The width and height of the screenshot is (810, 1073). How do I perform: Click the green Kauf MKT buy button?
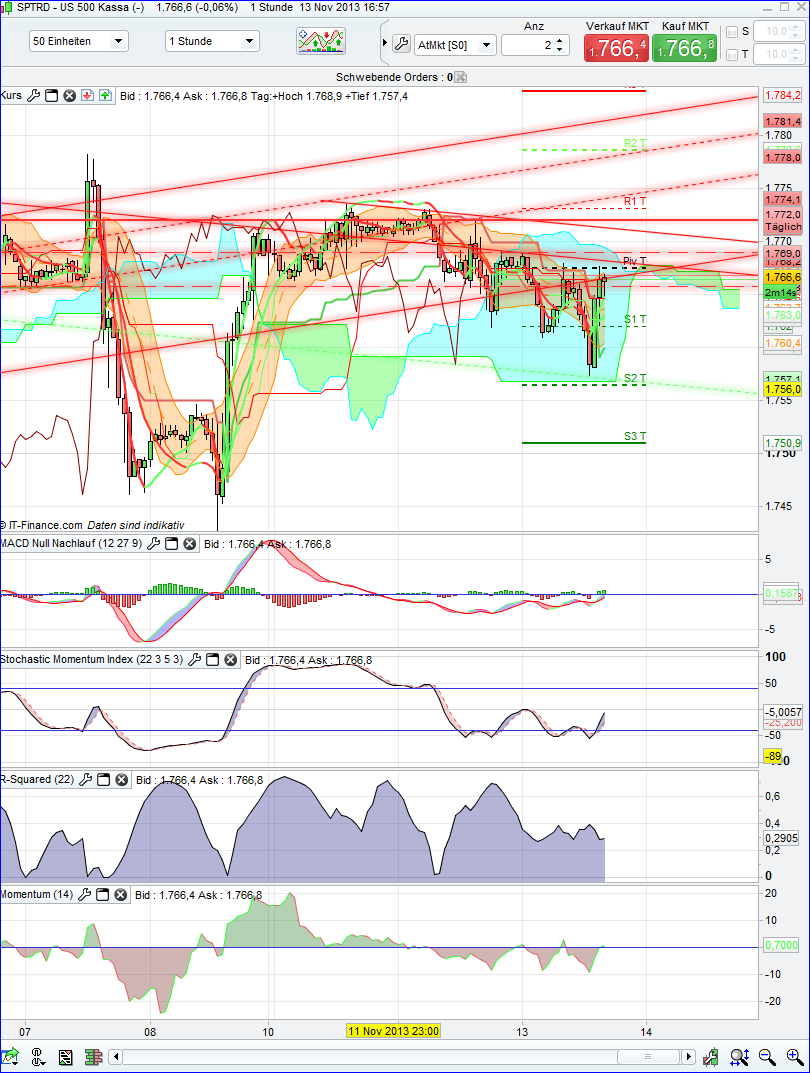pos(684,47)
